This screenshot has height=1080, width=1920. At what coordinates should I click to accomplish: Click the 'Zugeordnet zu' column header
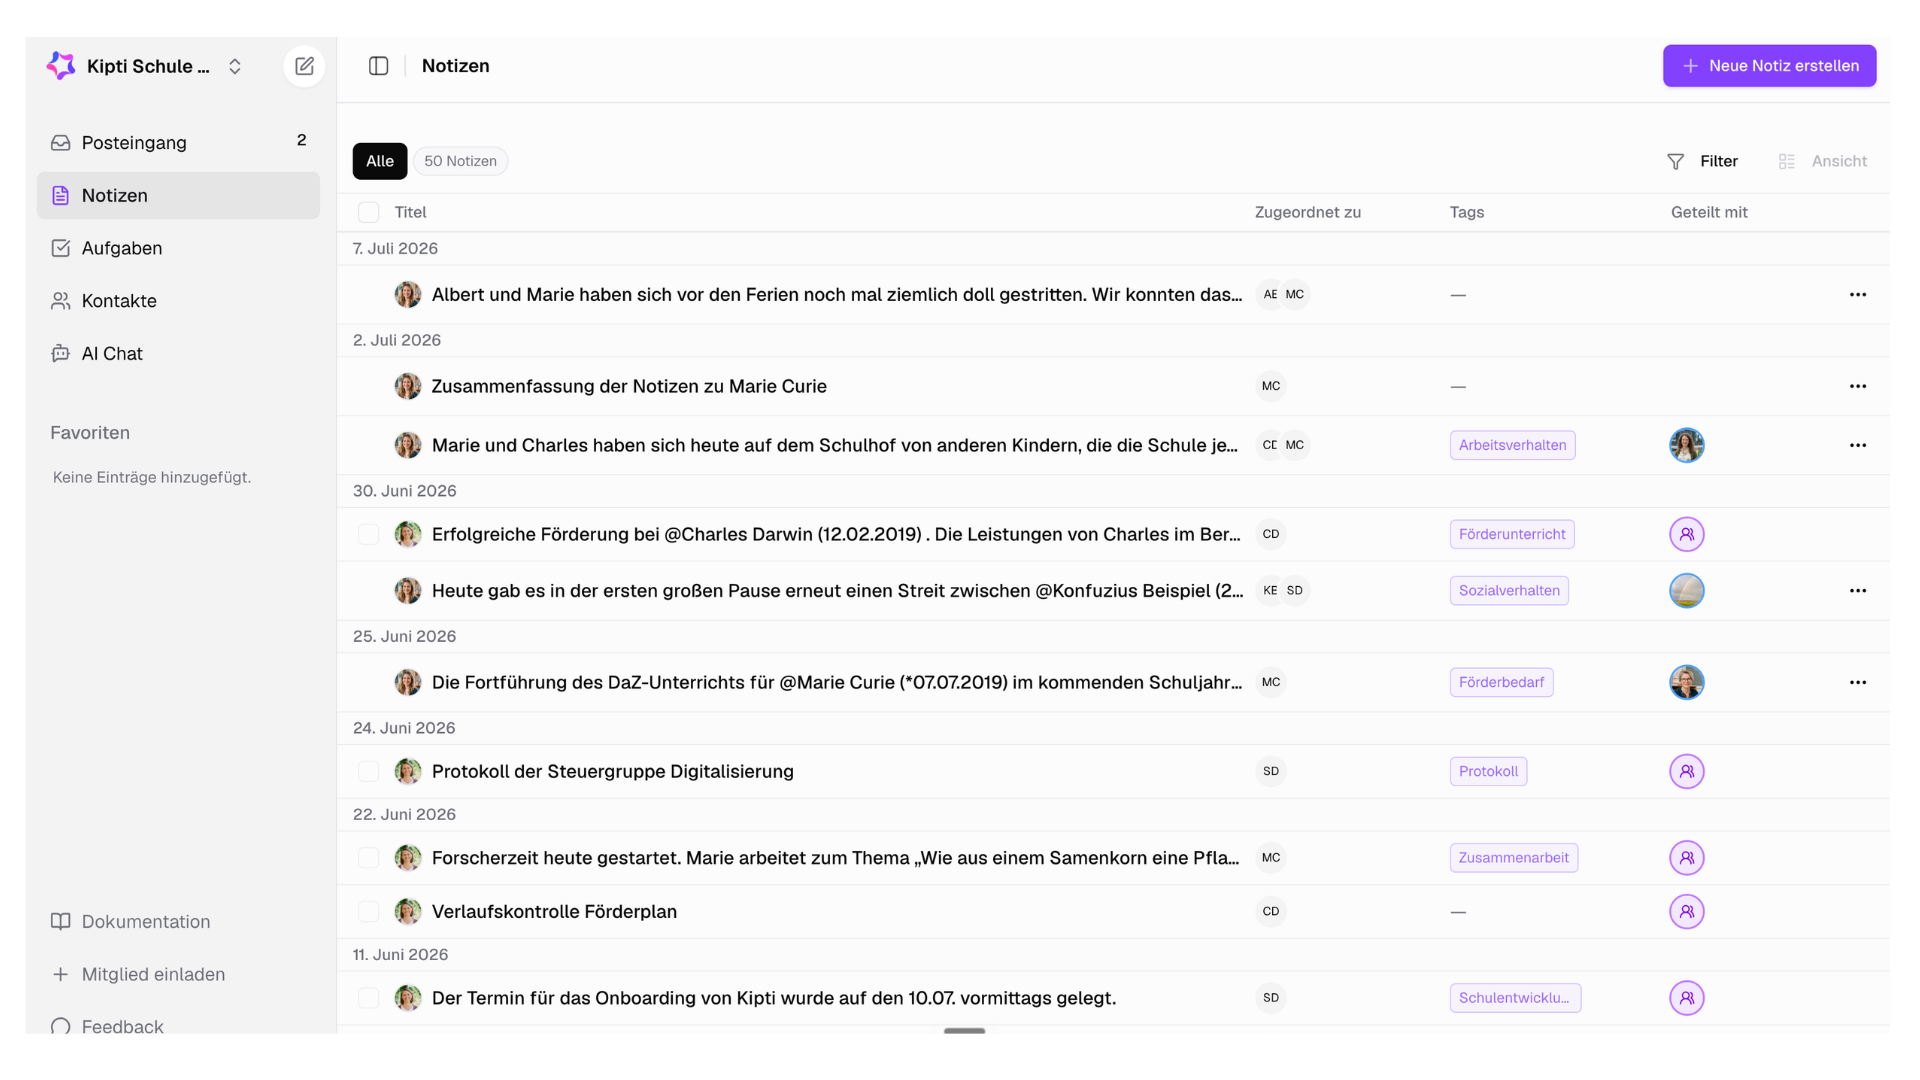[1308, 213]
